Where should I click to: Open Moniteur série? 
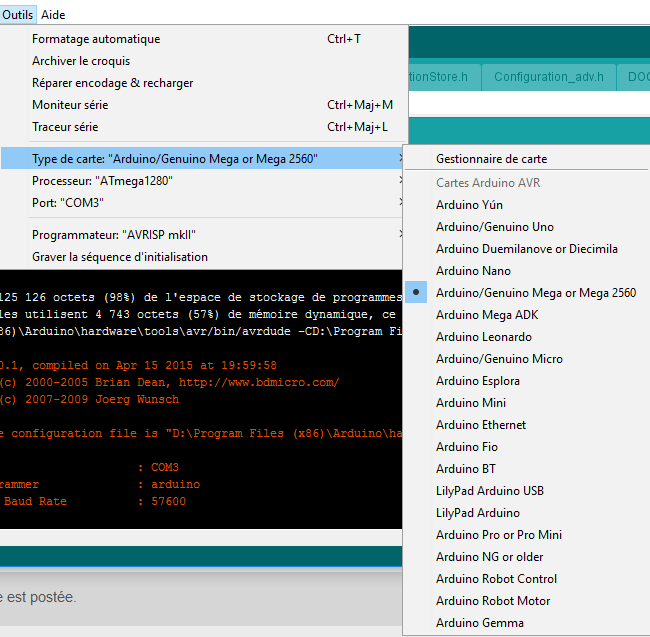[202, 105]
